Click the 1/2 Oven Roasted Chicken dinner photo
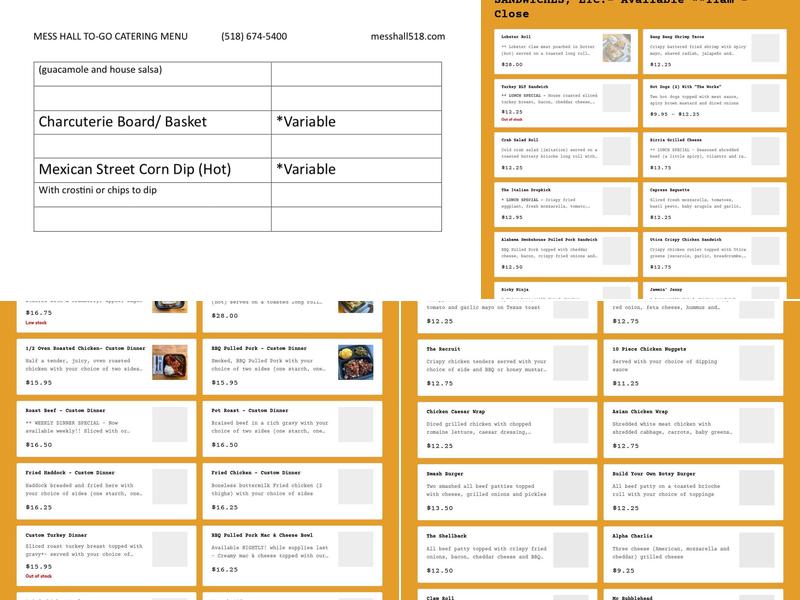Image resolution: width=800 pixels, height=600 pixels. pyautogui.click(x=169, y=362)
